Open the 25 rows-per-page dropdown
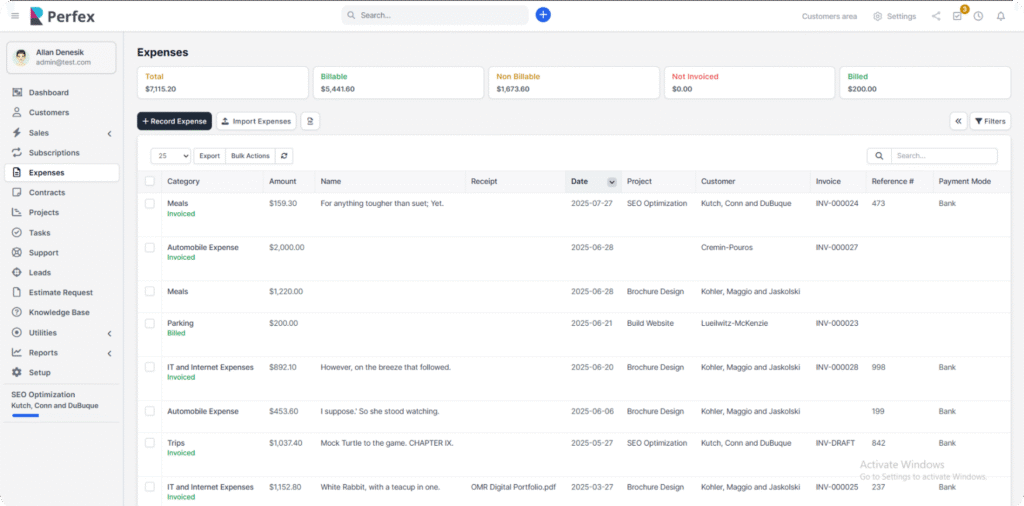The image size is (1024, 506). (170, 156)
